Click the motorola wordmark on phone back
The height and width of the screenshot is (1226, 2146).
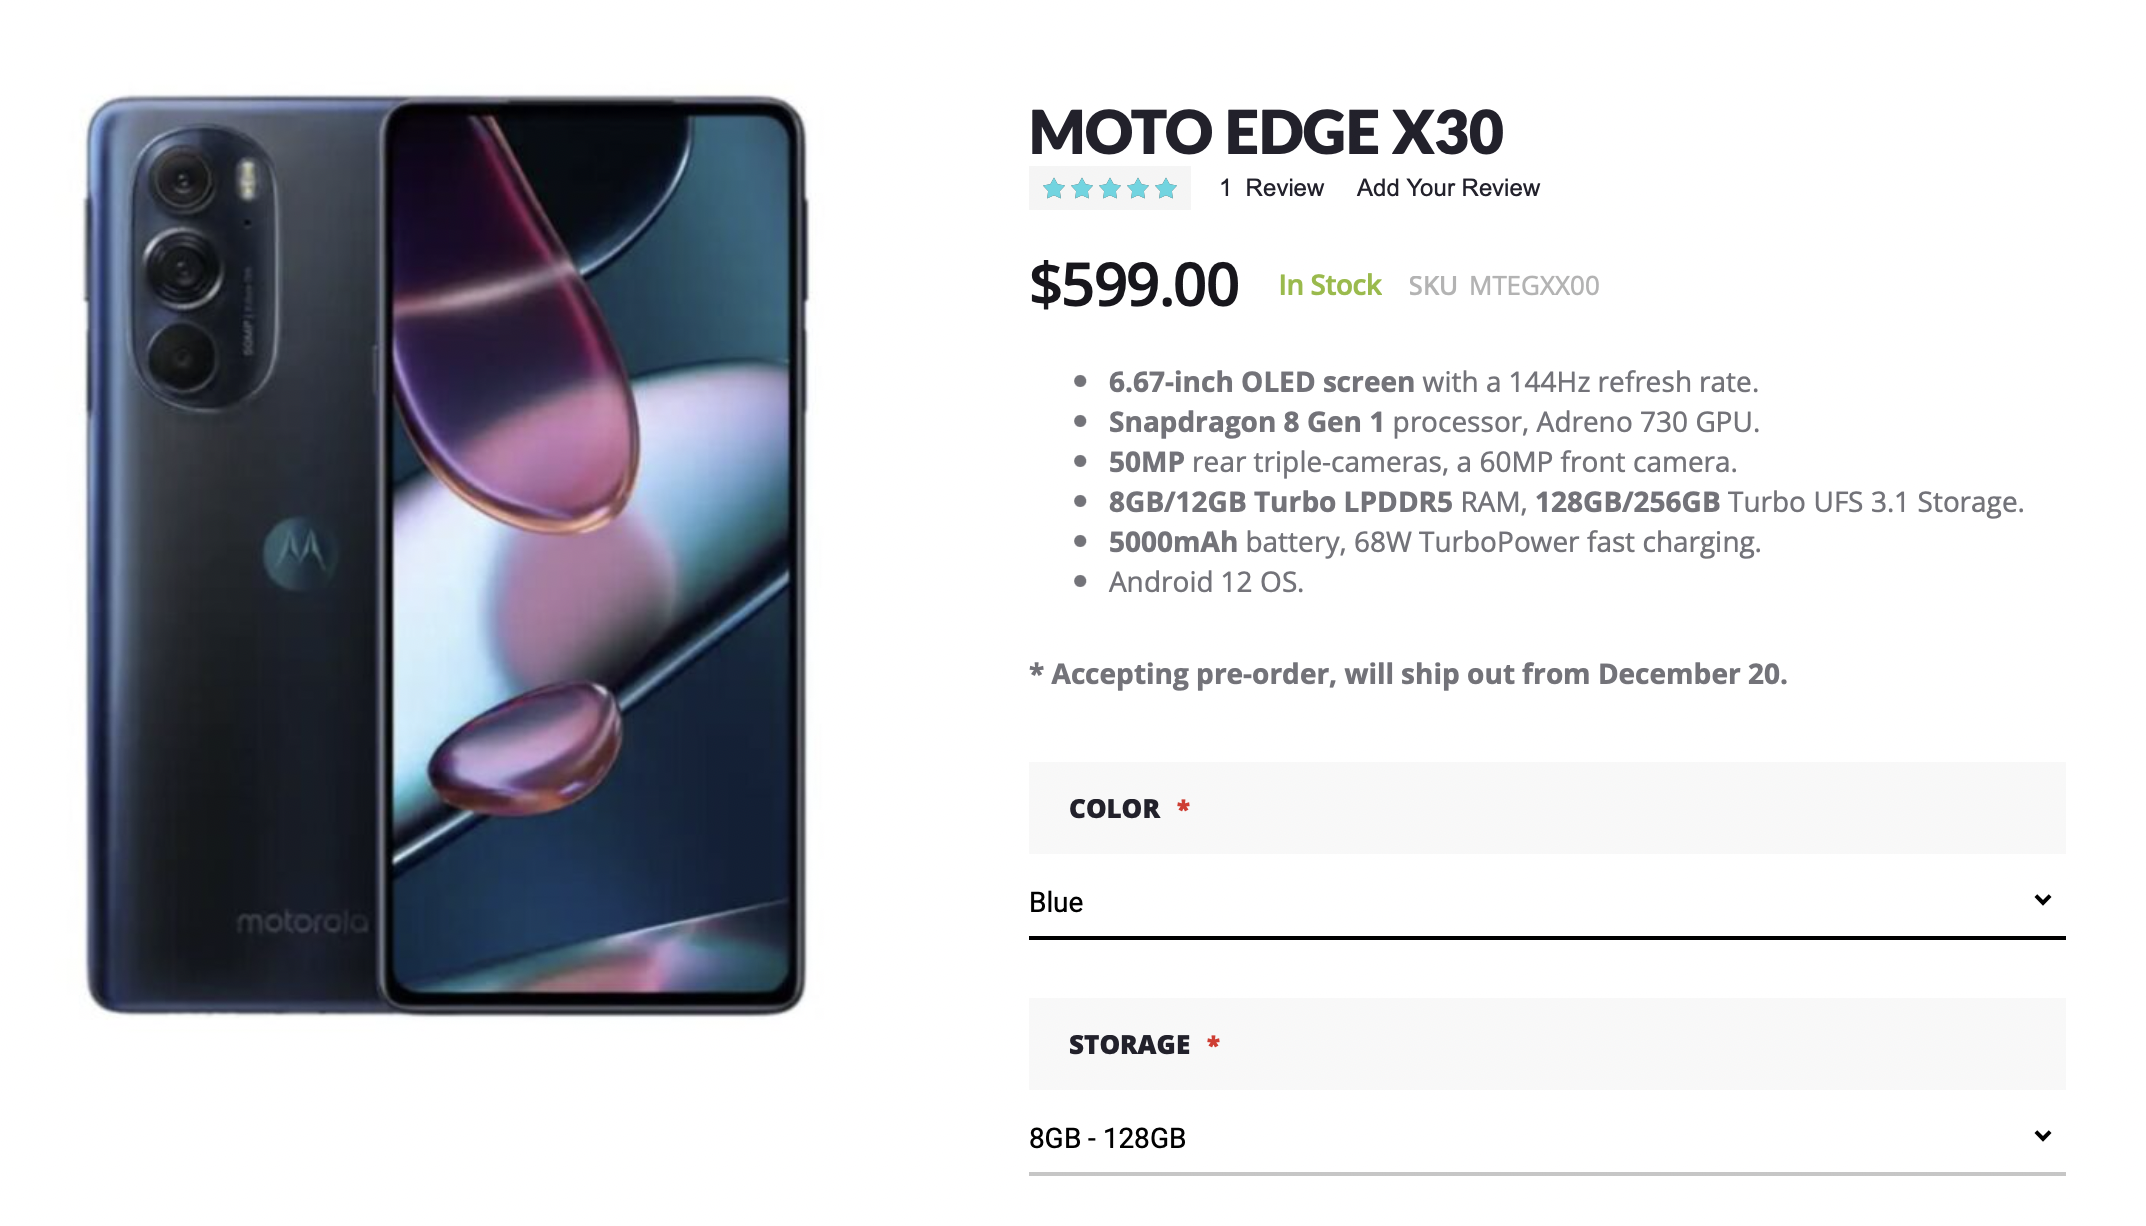point(302,922)
